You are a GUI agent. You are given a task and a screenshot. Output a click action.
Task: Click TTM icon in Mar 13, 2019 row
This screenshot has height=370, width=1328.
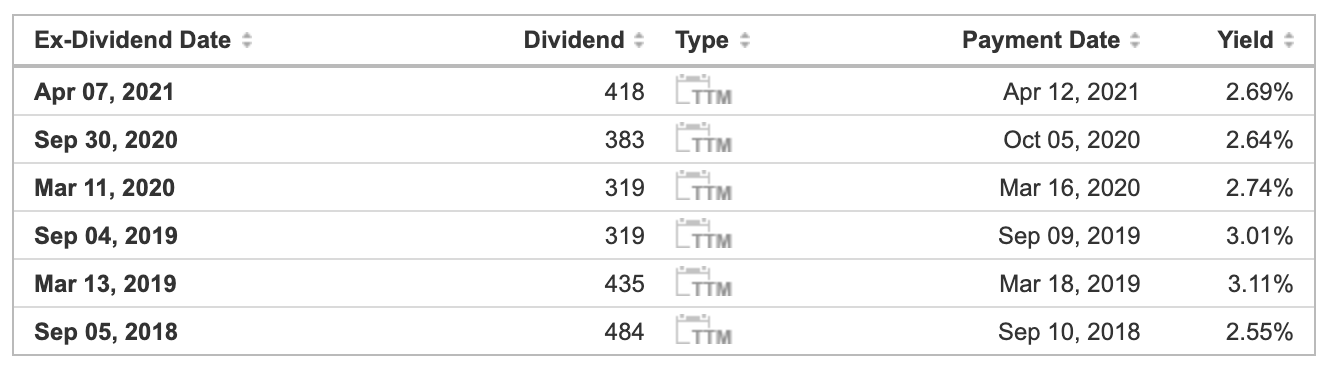[704, 283]
